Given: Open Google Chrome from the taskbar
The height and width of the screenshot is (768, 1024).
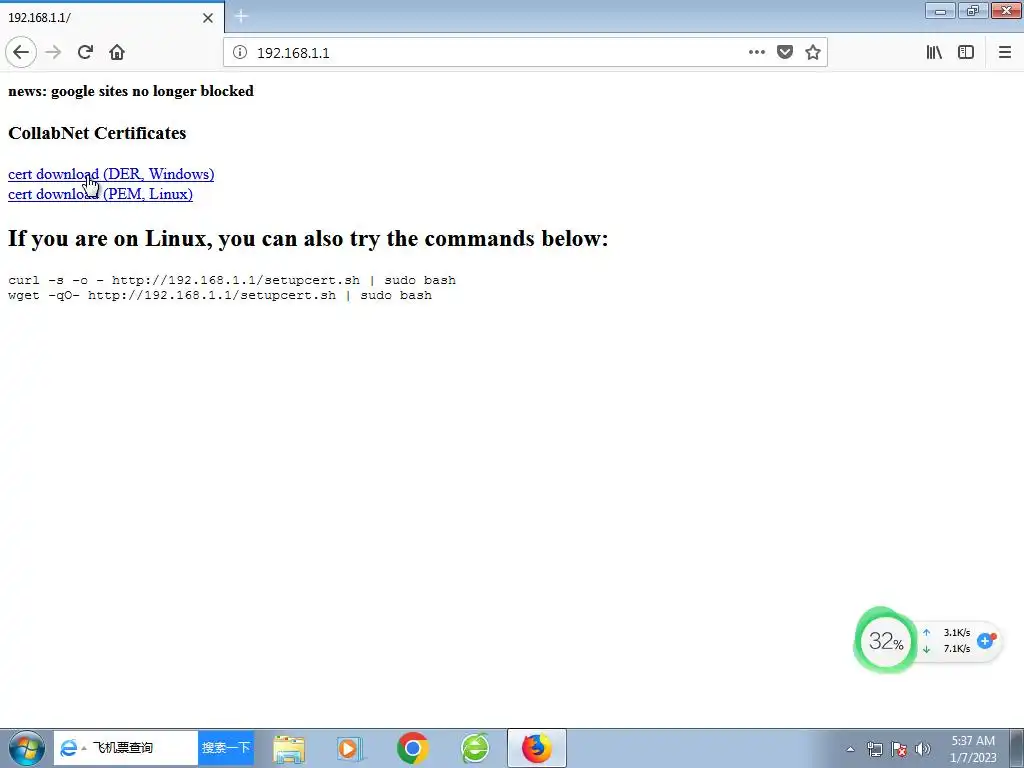Looking at the screenshot, I should (412, 748).
